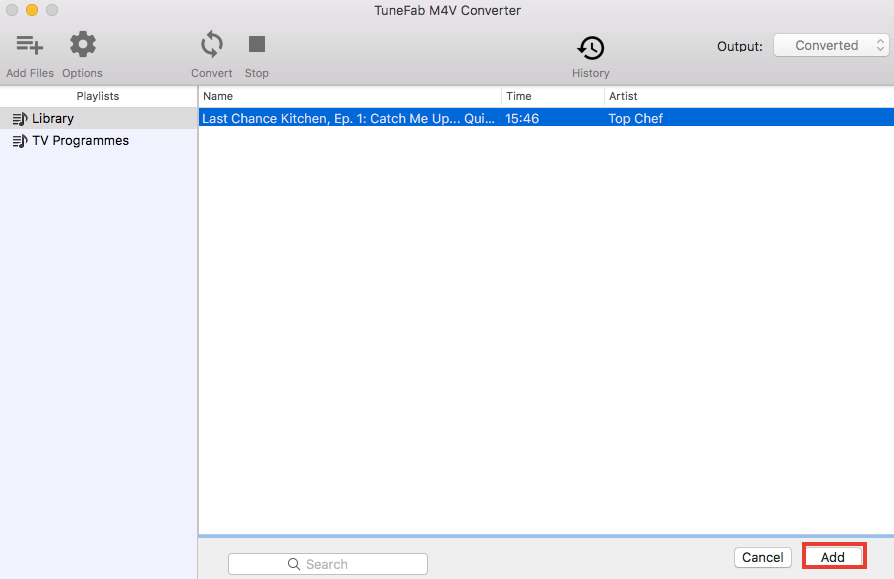Viewport: 894px width, 579px height.
Task: Open the Output Converted dropdown
Action: pyautogui.click(x=831, y=46)
